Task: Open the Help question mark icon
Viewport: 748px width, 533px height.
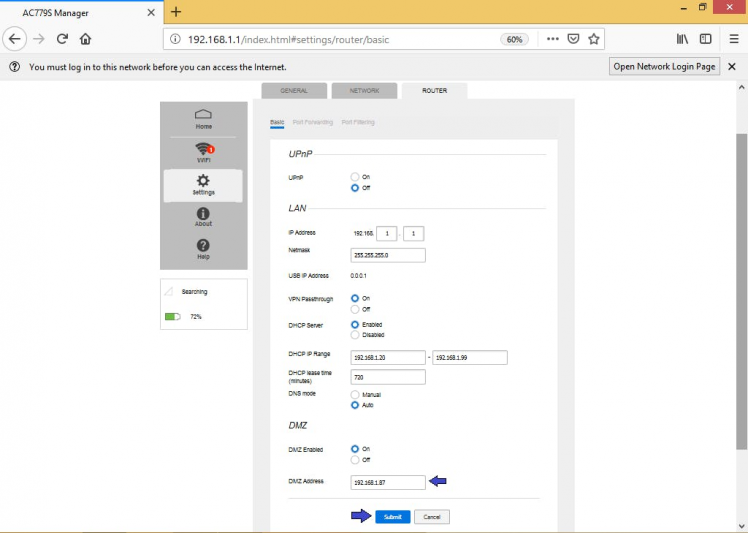Action: pos(203,249)
